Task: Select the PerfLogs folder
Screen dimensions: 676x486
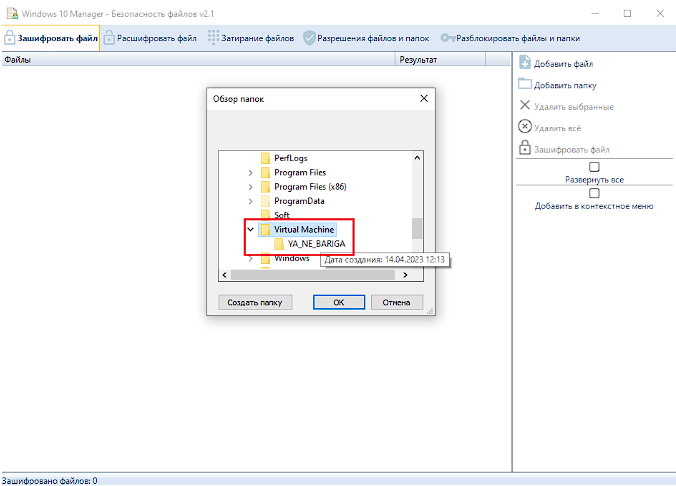Action: tap(291, 158)
